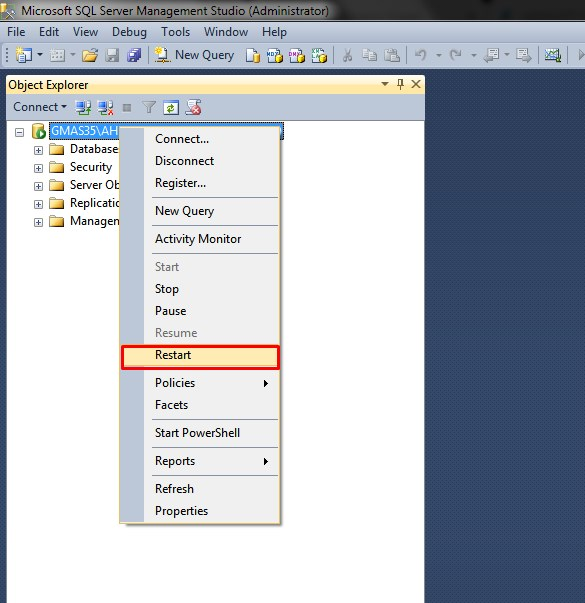Viewport: 585px width, 603px height.
Task: Click the Navigate Backward icon
Action: (x=492, y=55)
